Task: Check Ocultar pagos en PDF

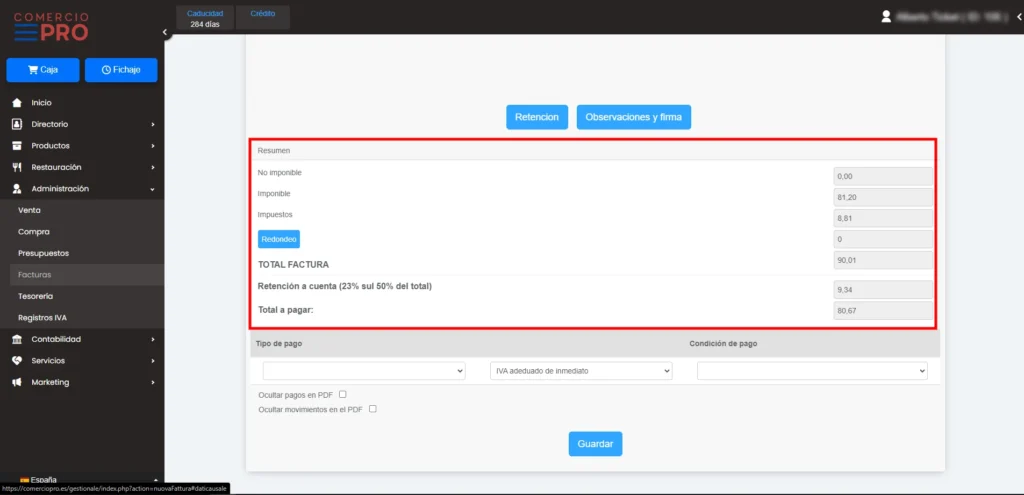Action: 343,394
